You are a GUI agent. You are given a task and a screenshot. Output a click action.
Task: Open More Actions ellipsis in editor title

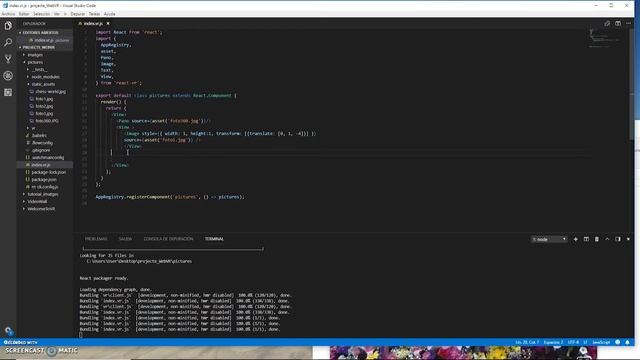[x=628, y=24]
